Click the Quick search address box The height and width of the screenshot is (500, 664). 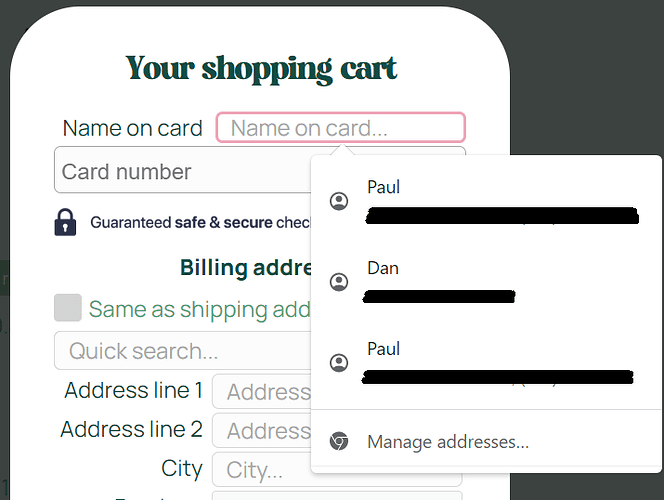[180, 351]
